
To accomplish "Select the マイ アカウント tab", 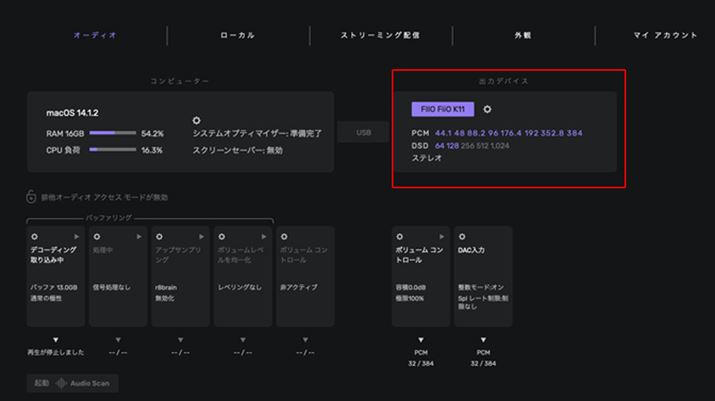I will pos(665,35).
